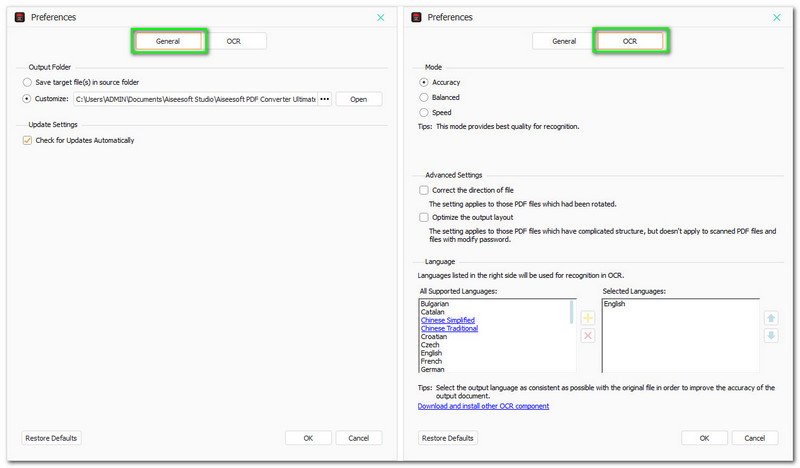Click the app logo in left Preferences window
800x468 pixels.
tap(20, 17)
